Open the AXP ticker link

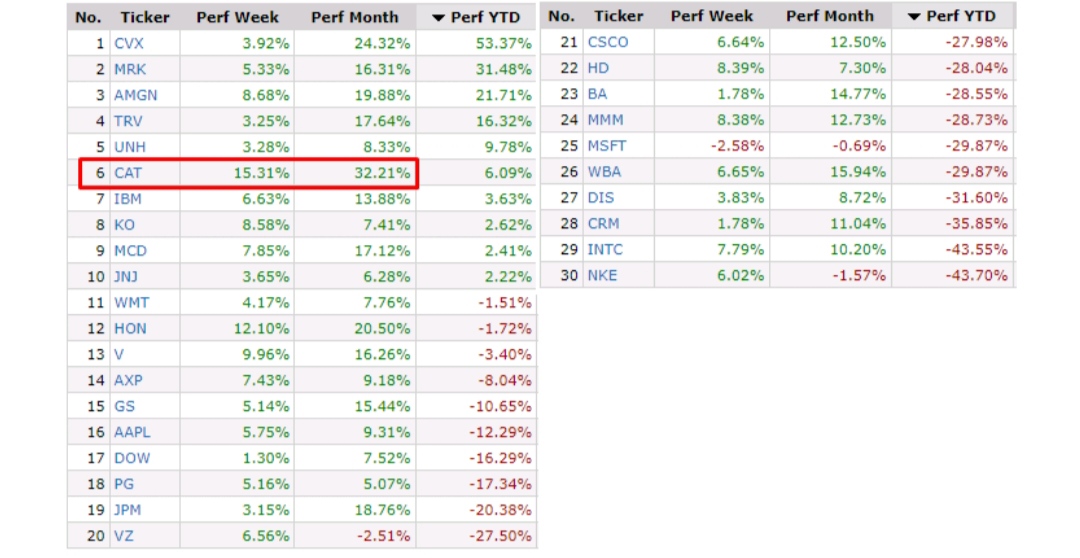coord(129,380)
